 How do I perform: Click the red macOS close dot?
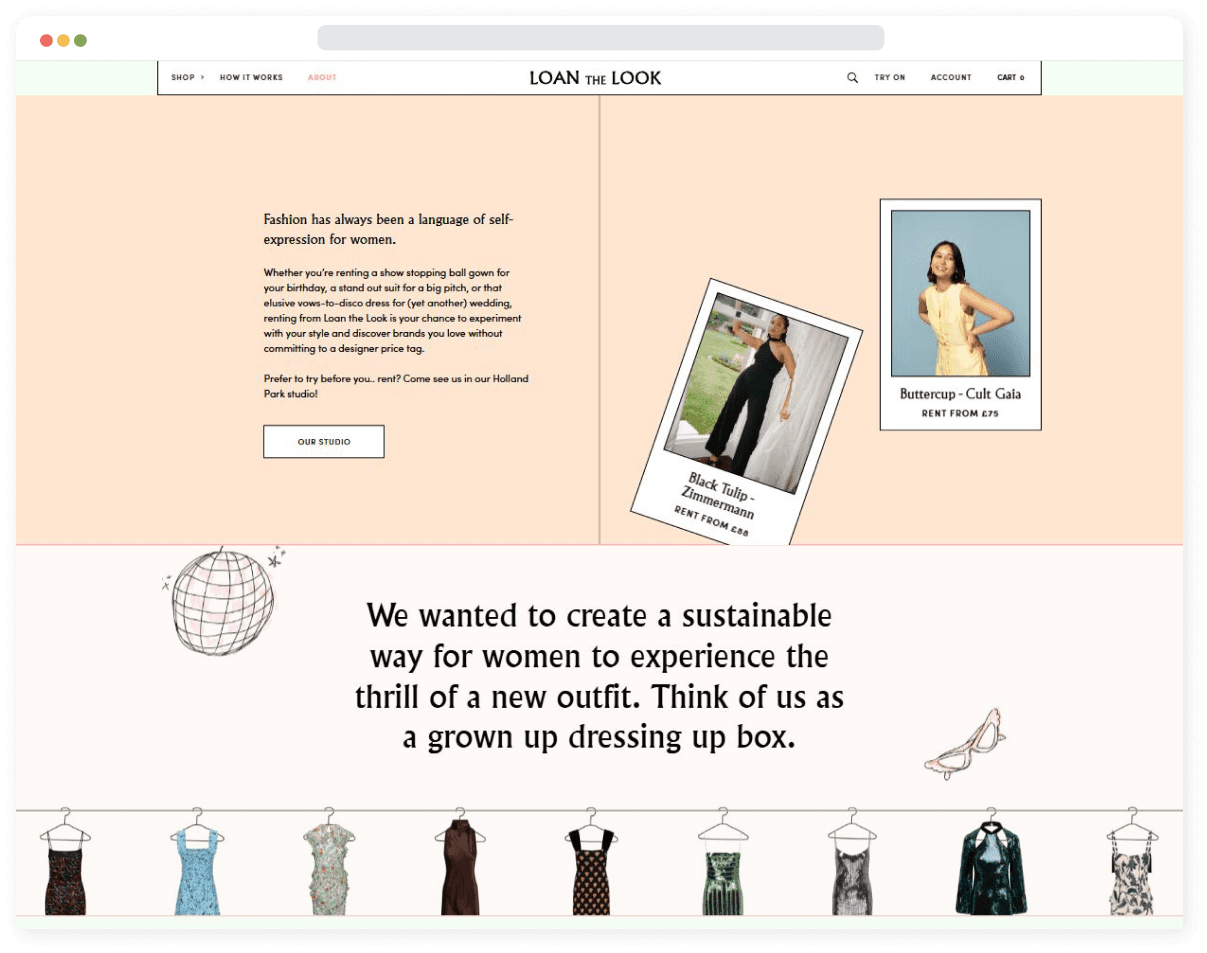(x=46, y=41)
